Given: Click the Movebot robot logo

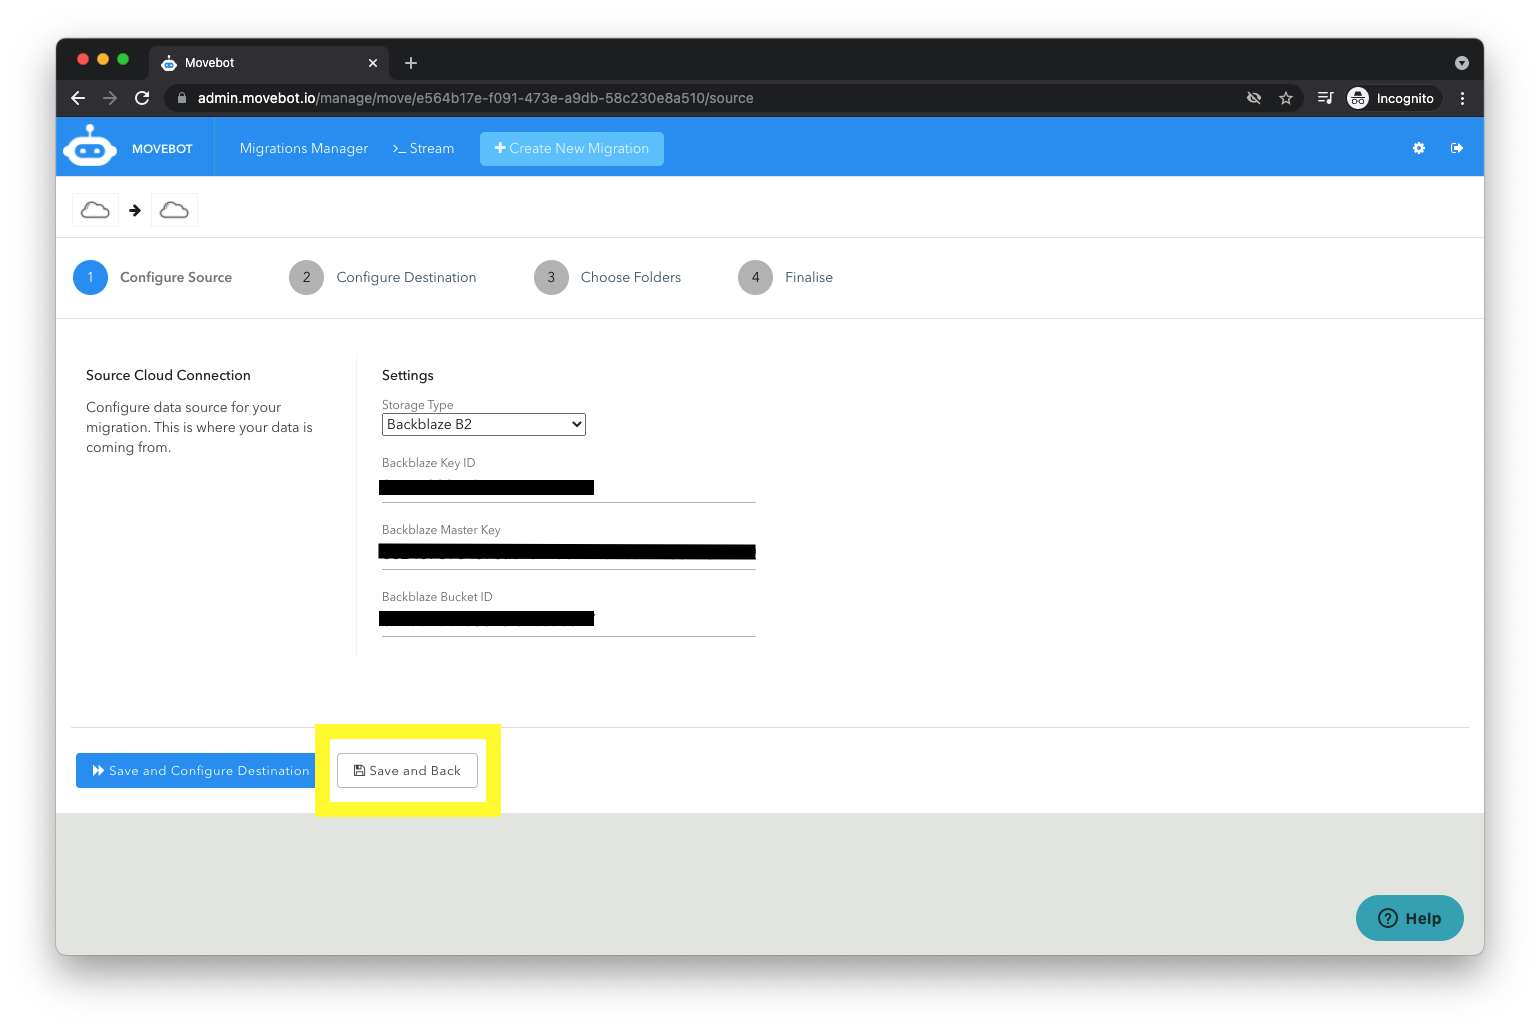Looking at the screenshot, I should point(90,146).
